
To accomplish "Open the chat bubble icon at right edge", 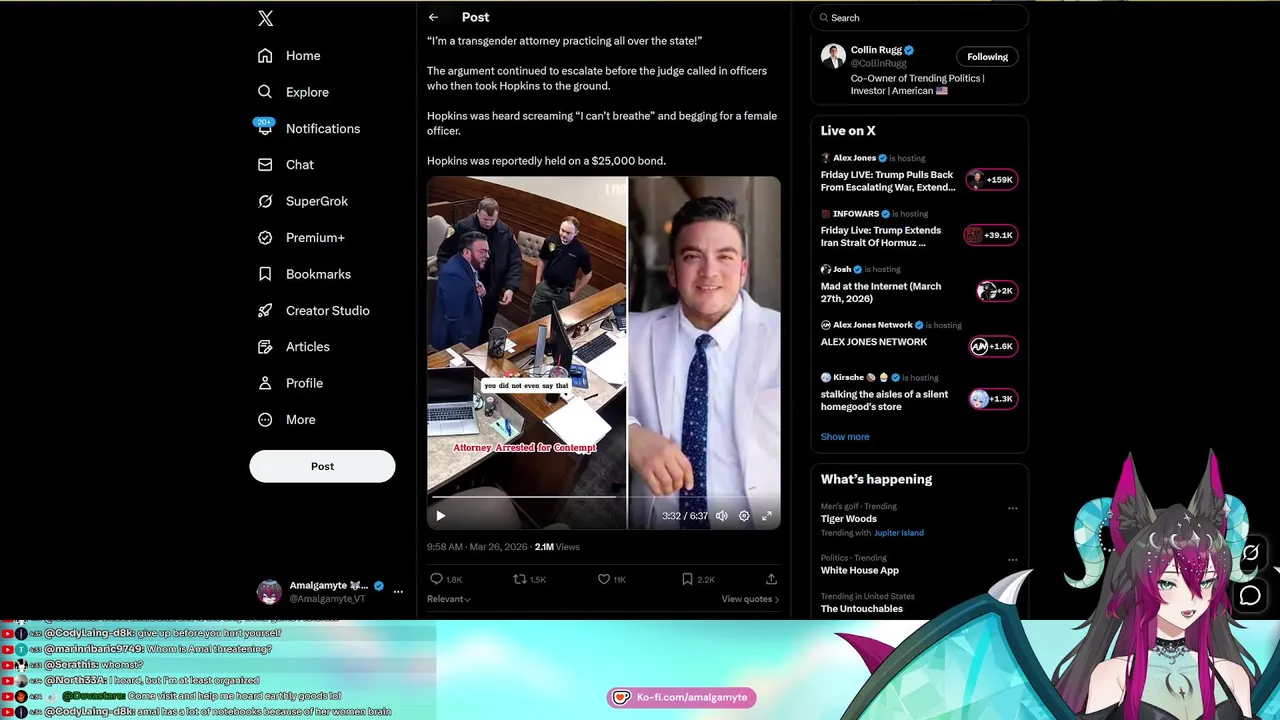I will tap(1250, 596).
